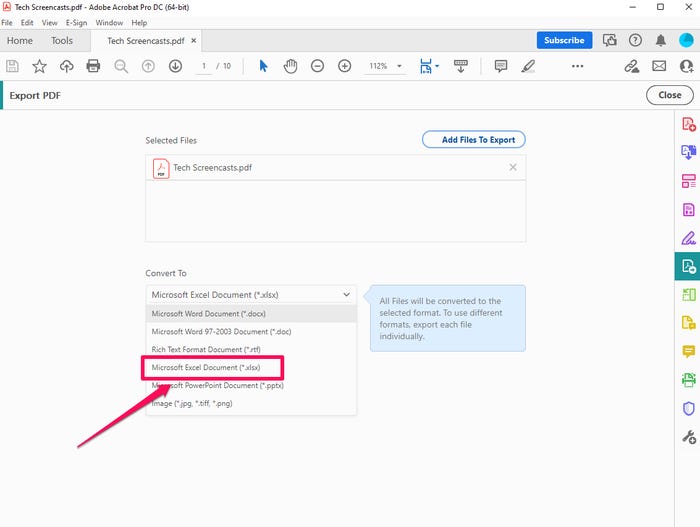This screenshot has height=527, width=700.
Task: Click the bookmark star icon
Action: (39, 66)
